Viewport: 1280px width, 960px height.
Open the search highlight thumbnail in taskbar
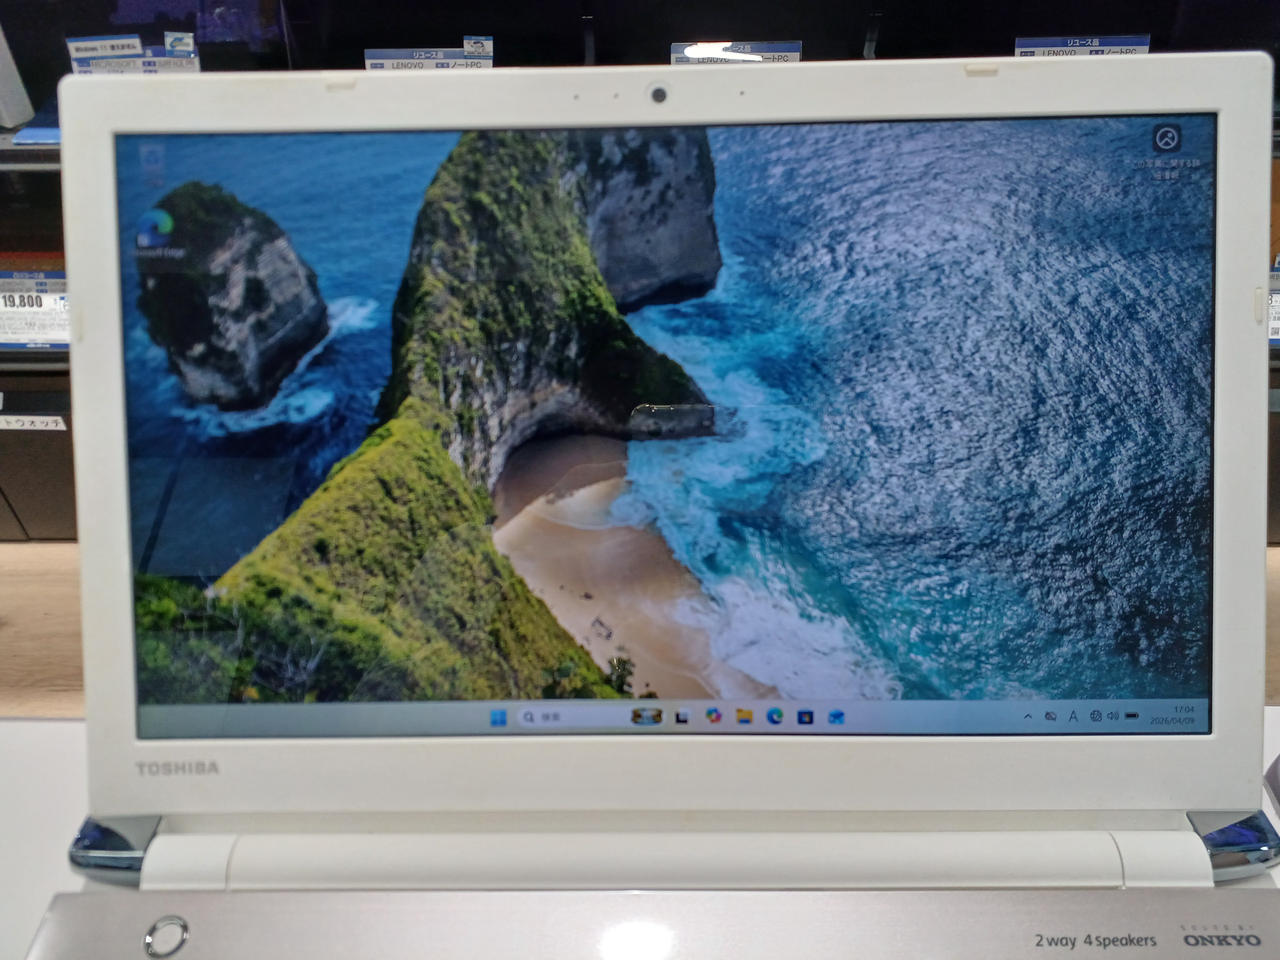646,716
